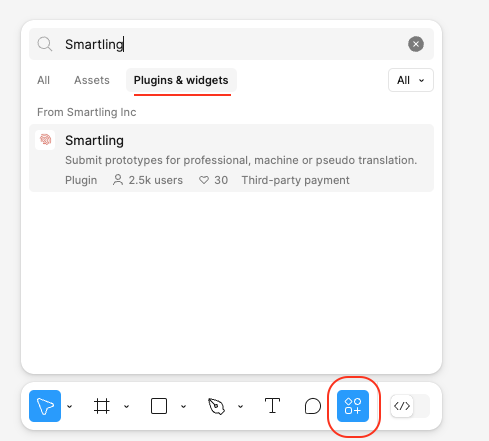Switch to the Assets tab
Image resolution: width=489 pixels, height=441 pixels.
click(x=92, y=80)
